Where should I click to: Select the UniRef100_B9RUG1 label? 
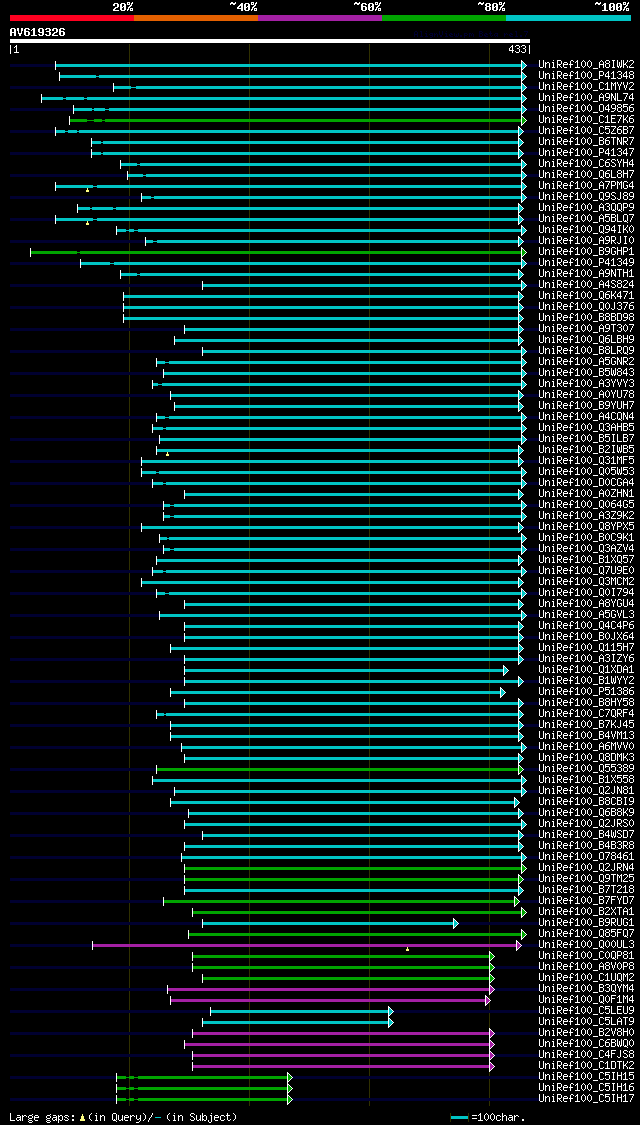click(586, 923)
